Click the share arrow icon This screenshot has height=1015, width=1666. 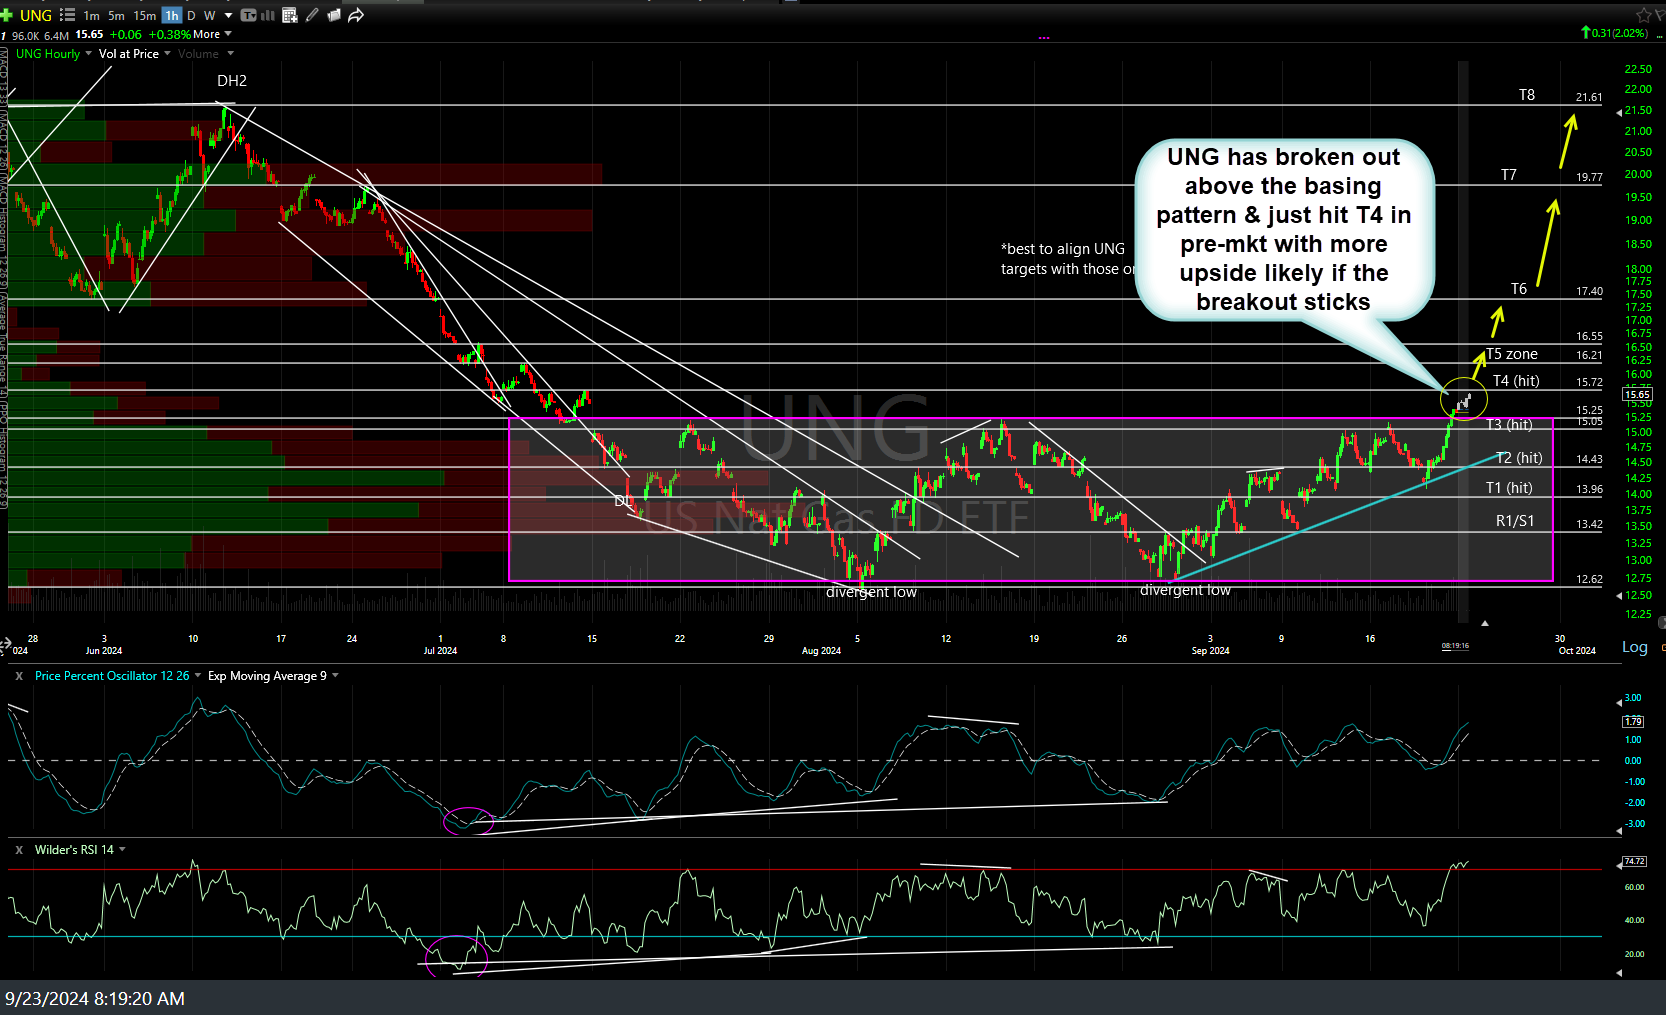coord(355,15)
